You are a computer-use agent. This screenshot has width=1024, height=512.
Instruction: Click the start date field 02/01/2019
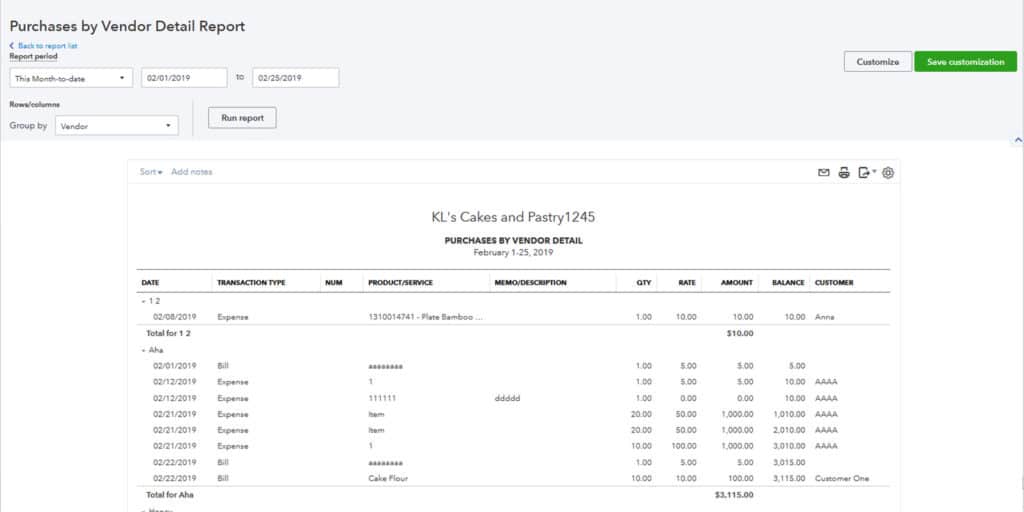[x=184, y=78]
